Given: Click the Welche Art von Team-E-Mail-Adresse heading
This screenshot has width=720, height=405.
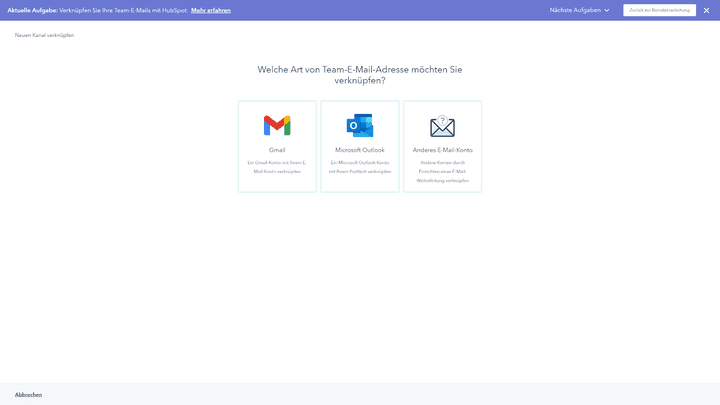Looking at the screenshot, I should point(360,75).
